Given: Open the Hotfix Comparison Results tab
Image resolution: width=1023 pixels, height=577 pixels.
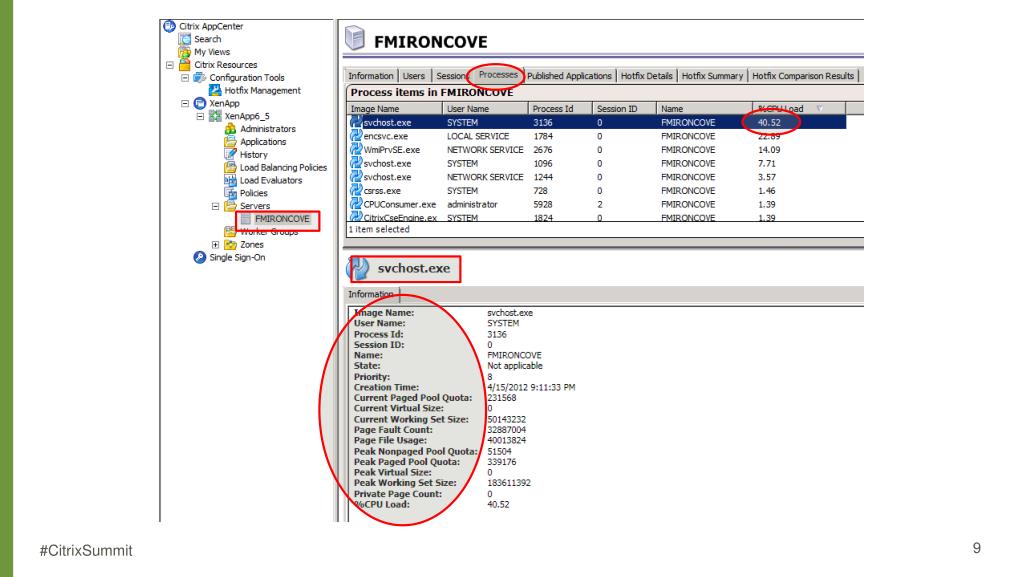Looking at the screenshot, I should pos(803,76).
